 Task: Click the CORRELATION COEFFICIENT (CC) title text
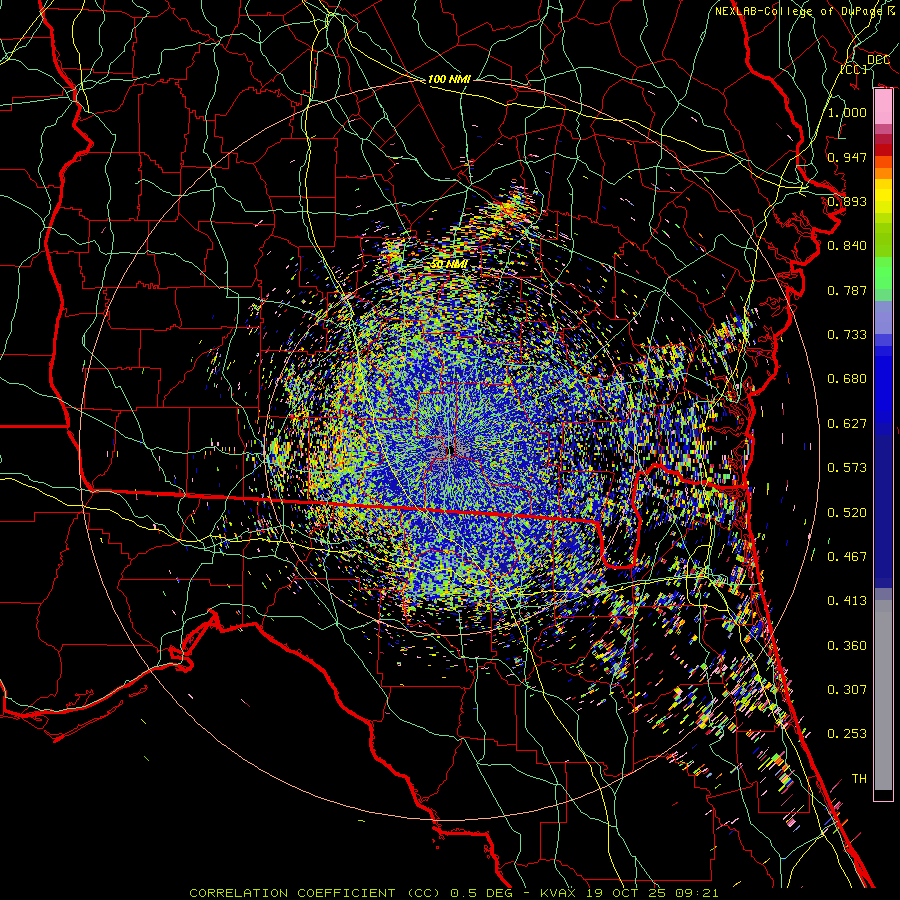[x=315, y=893]
